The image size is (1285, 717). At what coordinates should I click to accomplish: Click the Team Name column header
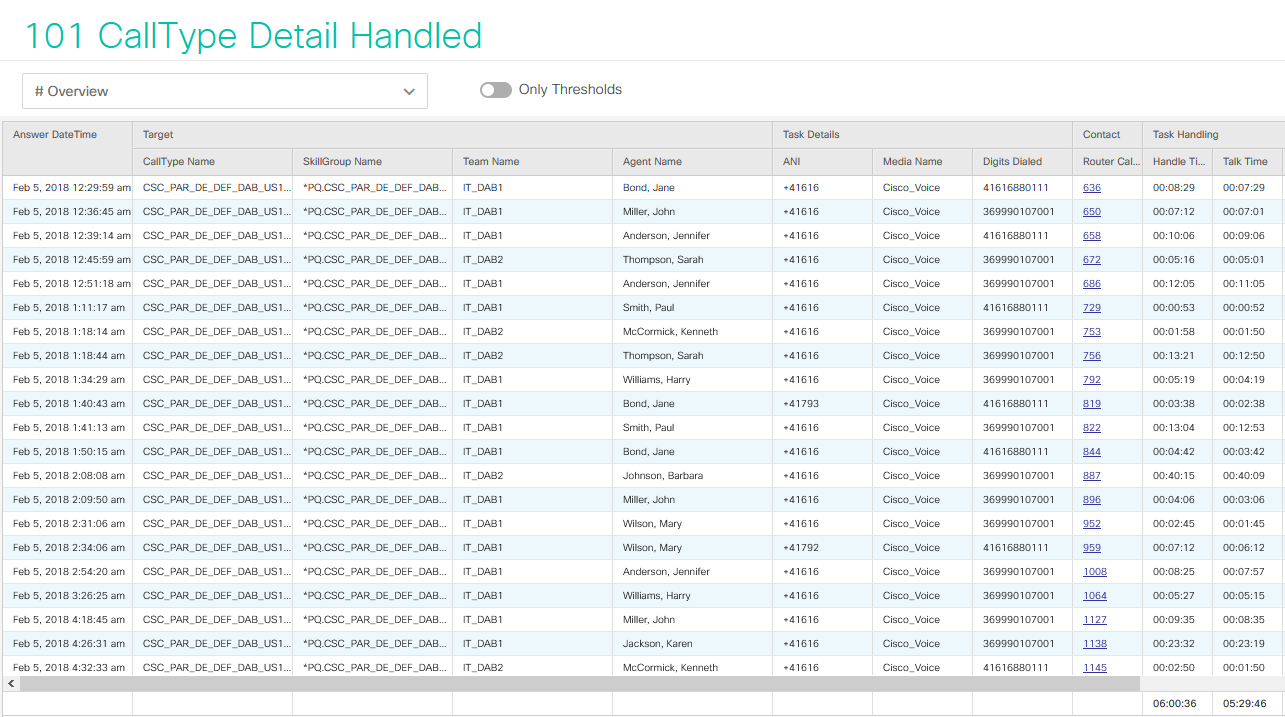tap(532, 162)
